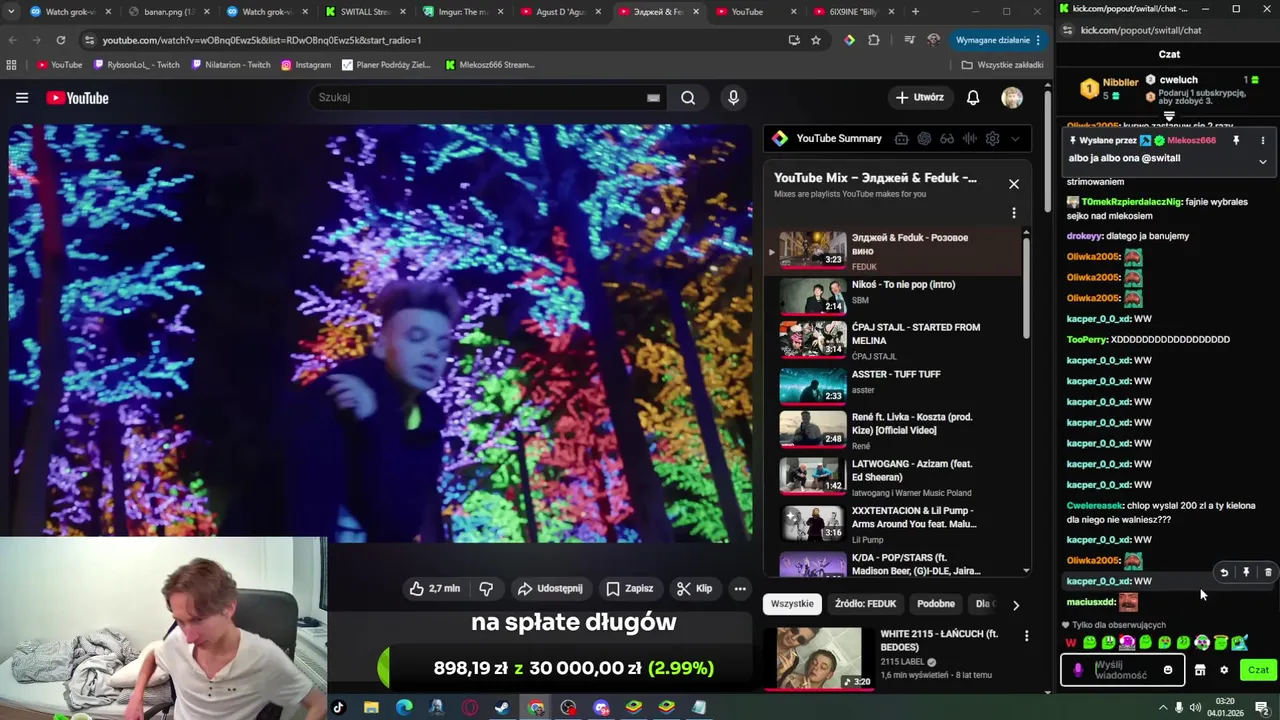Select 'René ft. Livka - Koszta' playlist item
Screen dimensions: 1280x720
coord(895,430)
